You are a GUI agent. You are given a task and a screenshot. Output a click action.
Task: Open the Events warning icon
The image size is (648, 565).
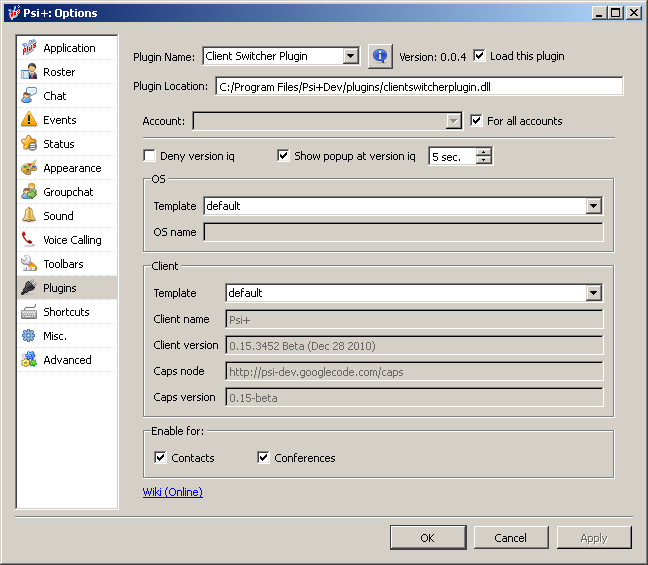29,120
